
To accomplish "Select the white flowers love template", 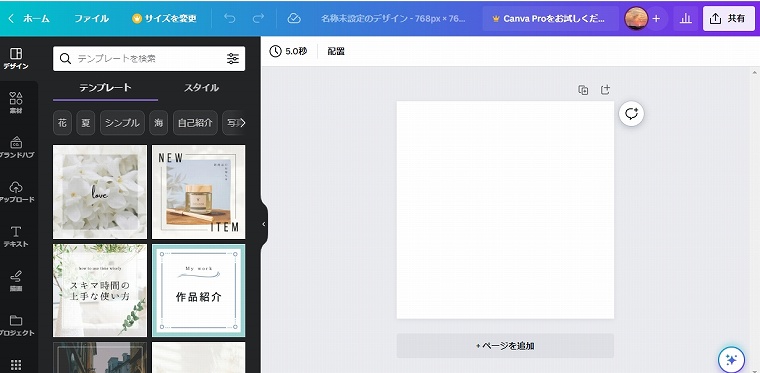I will pyautogui.click(x=100, y=192).
